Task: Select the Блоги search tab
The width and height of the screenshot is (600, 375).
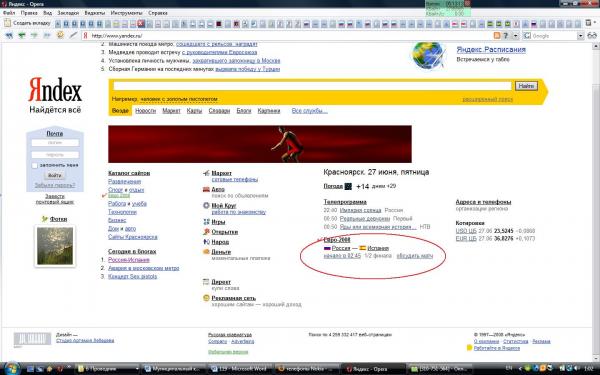Action: [x=243, y=111]
